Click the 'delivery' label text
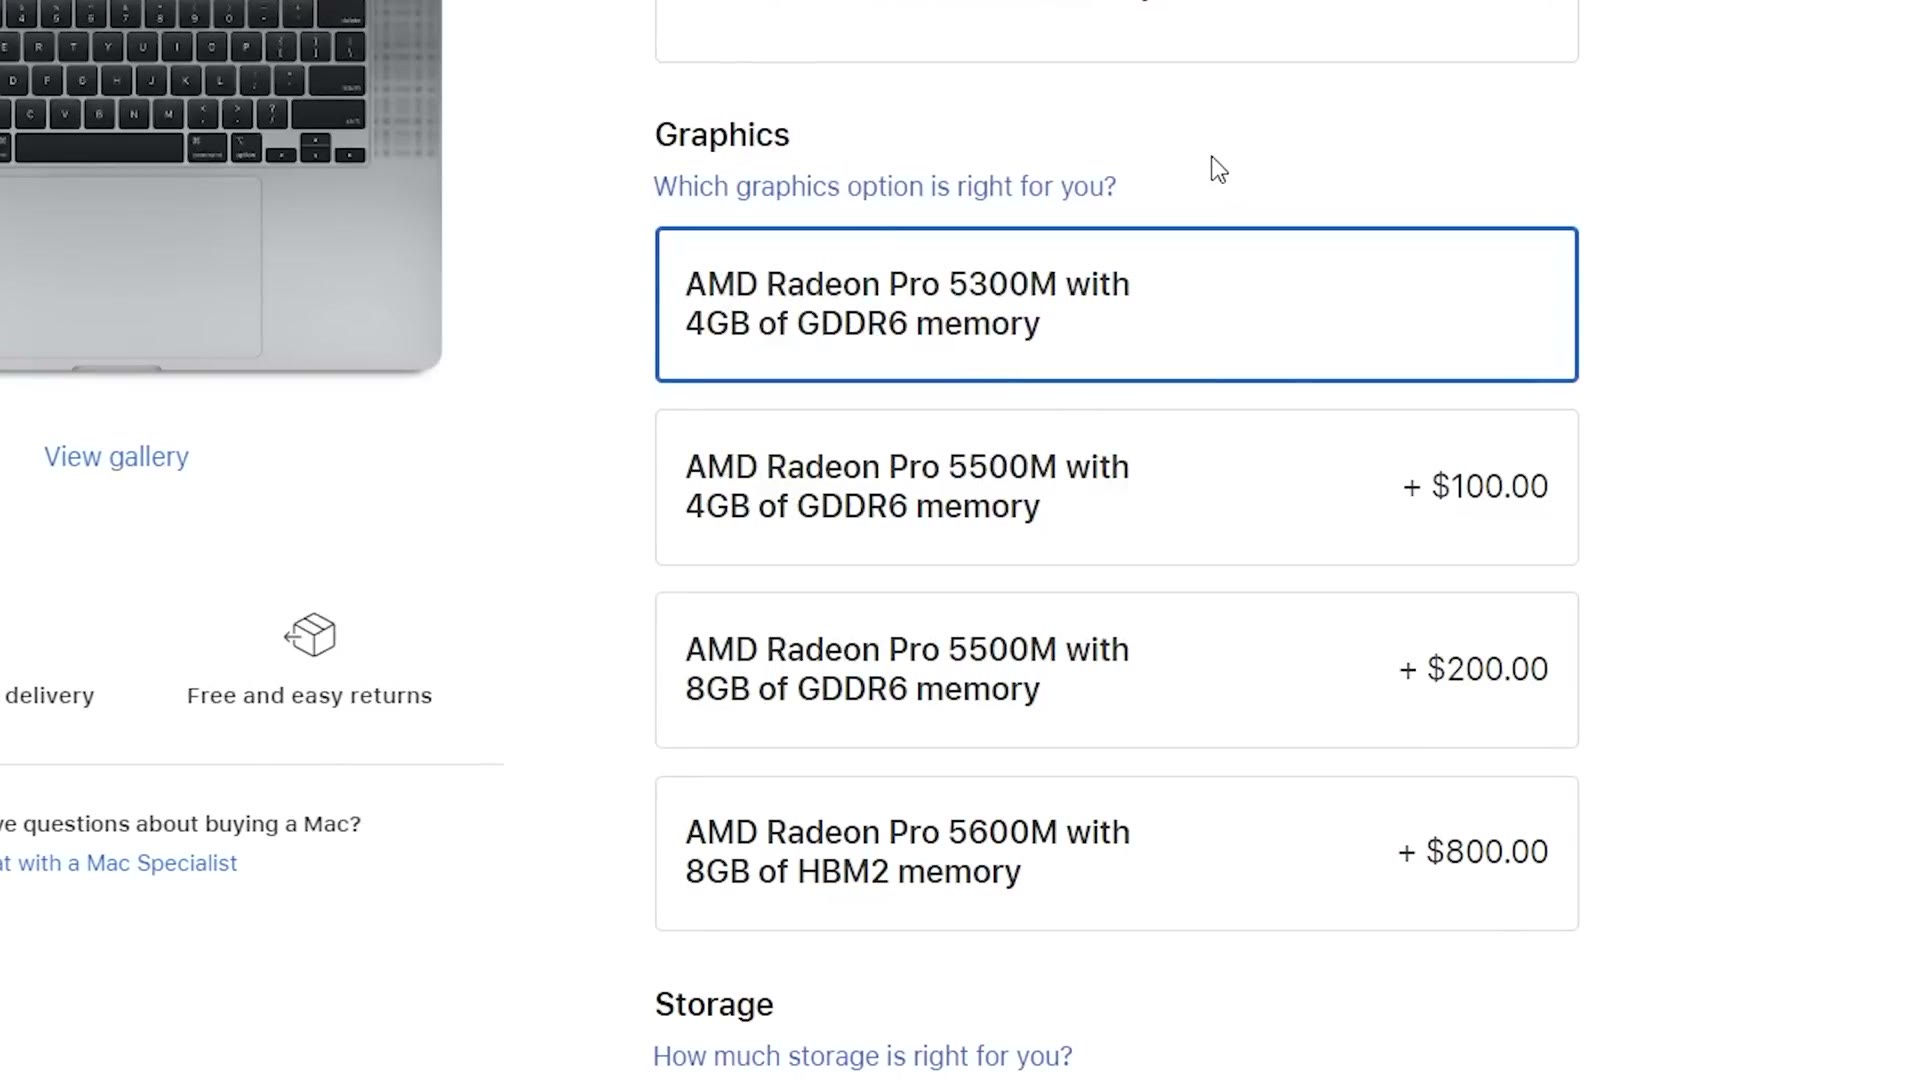Screen dimensions: 1920x1080 (49, 696)
